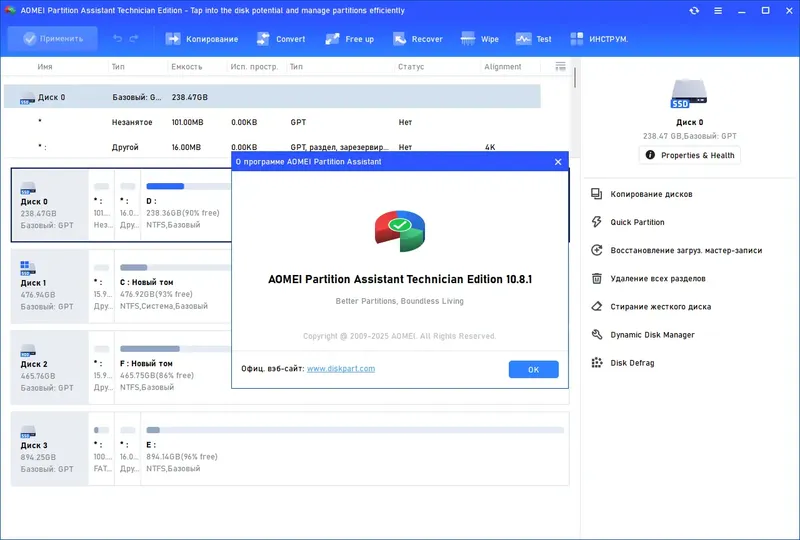This screenshot has width=800, height=540.
Task: Select partition C: Новый том on Disk 1
Action: (x=173, y=286)
